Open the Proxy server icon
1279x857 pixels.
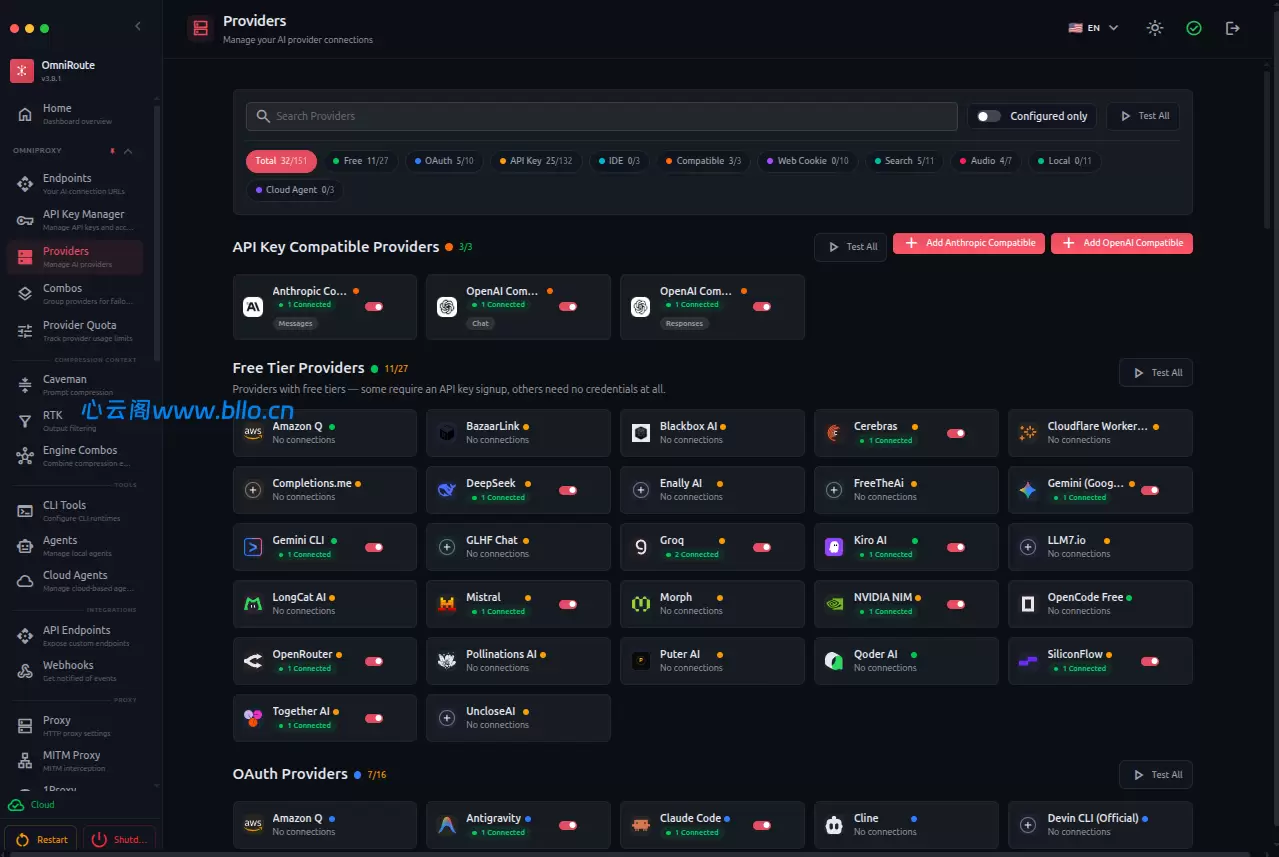tap(25, 726)
